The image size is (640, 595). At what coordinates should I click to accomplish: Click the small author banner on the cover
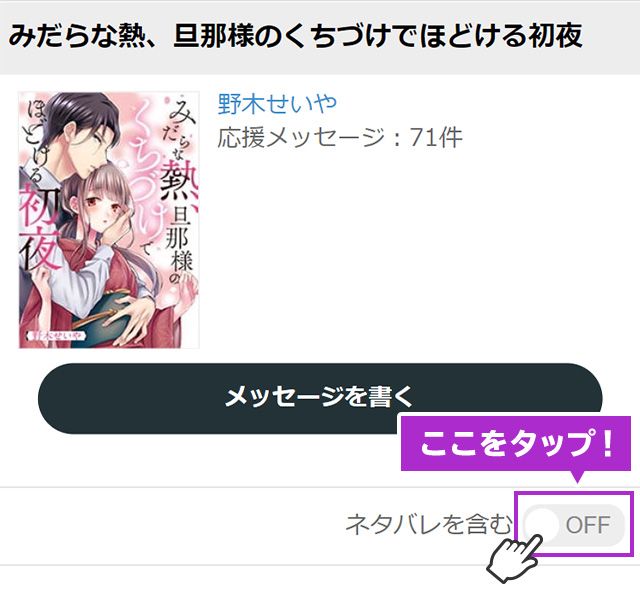click(x=55, y=336)
